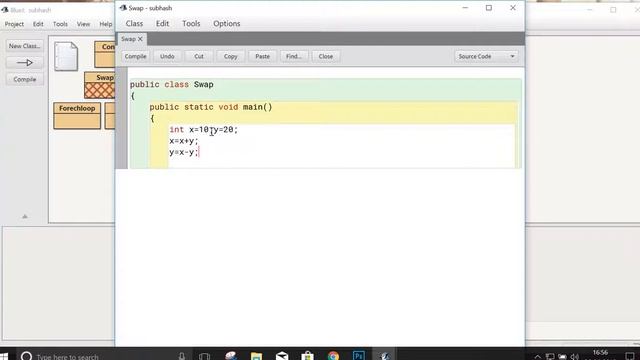Maximize the Swap editor window

[489, 8]
